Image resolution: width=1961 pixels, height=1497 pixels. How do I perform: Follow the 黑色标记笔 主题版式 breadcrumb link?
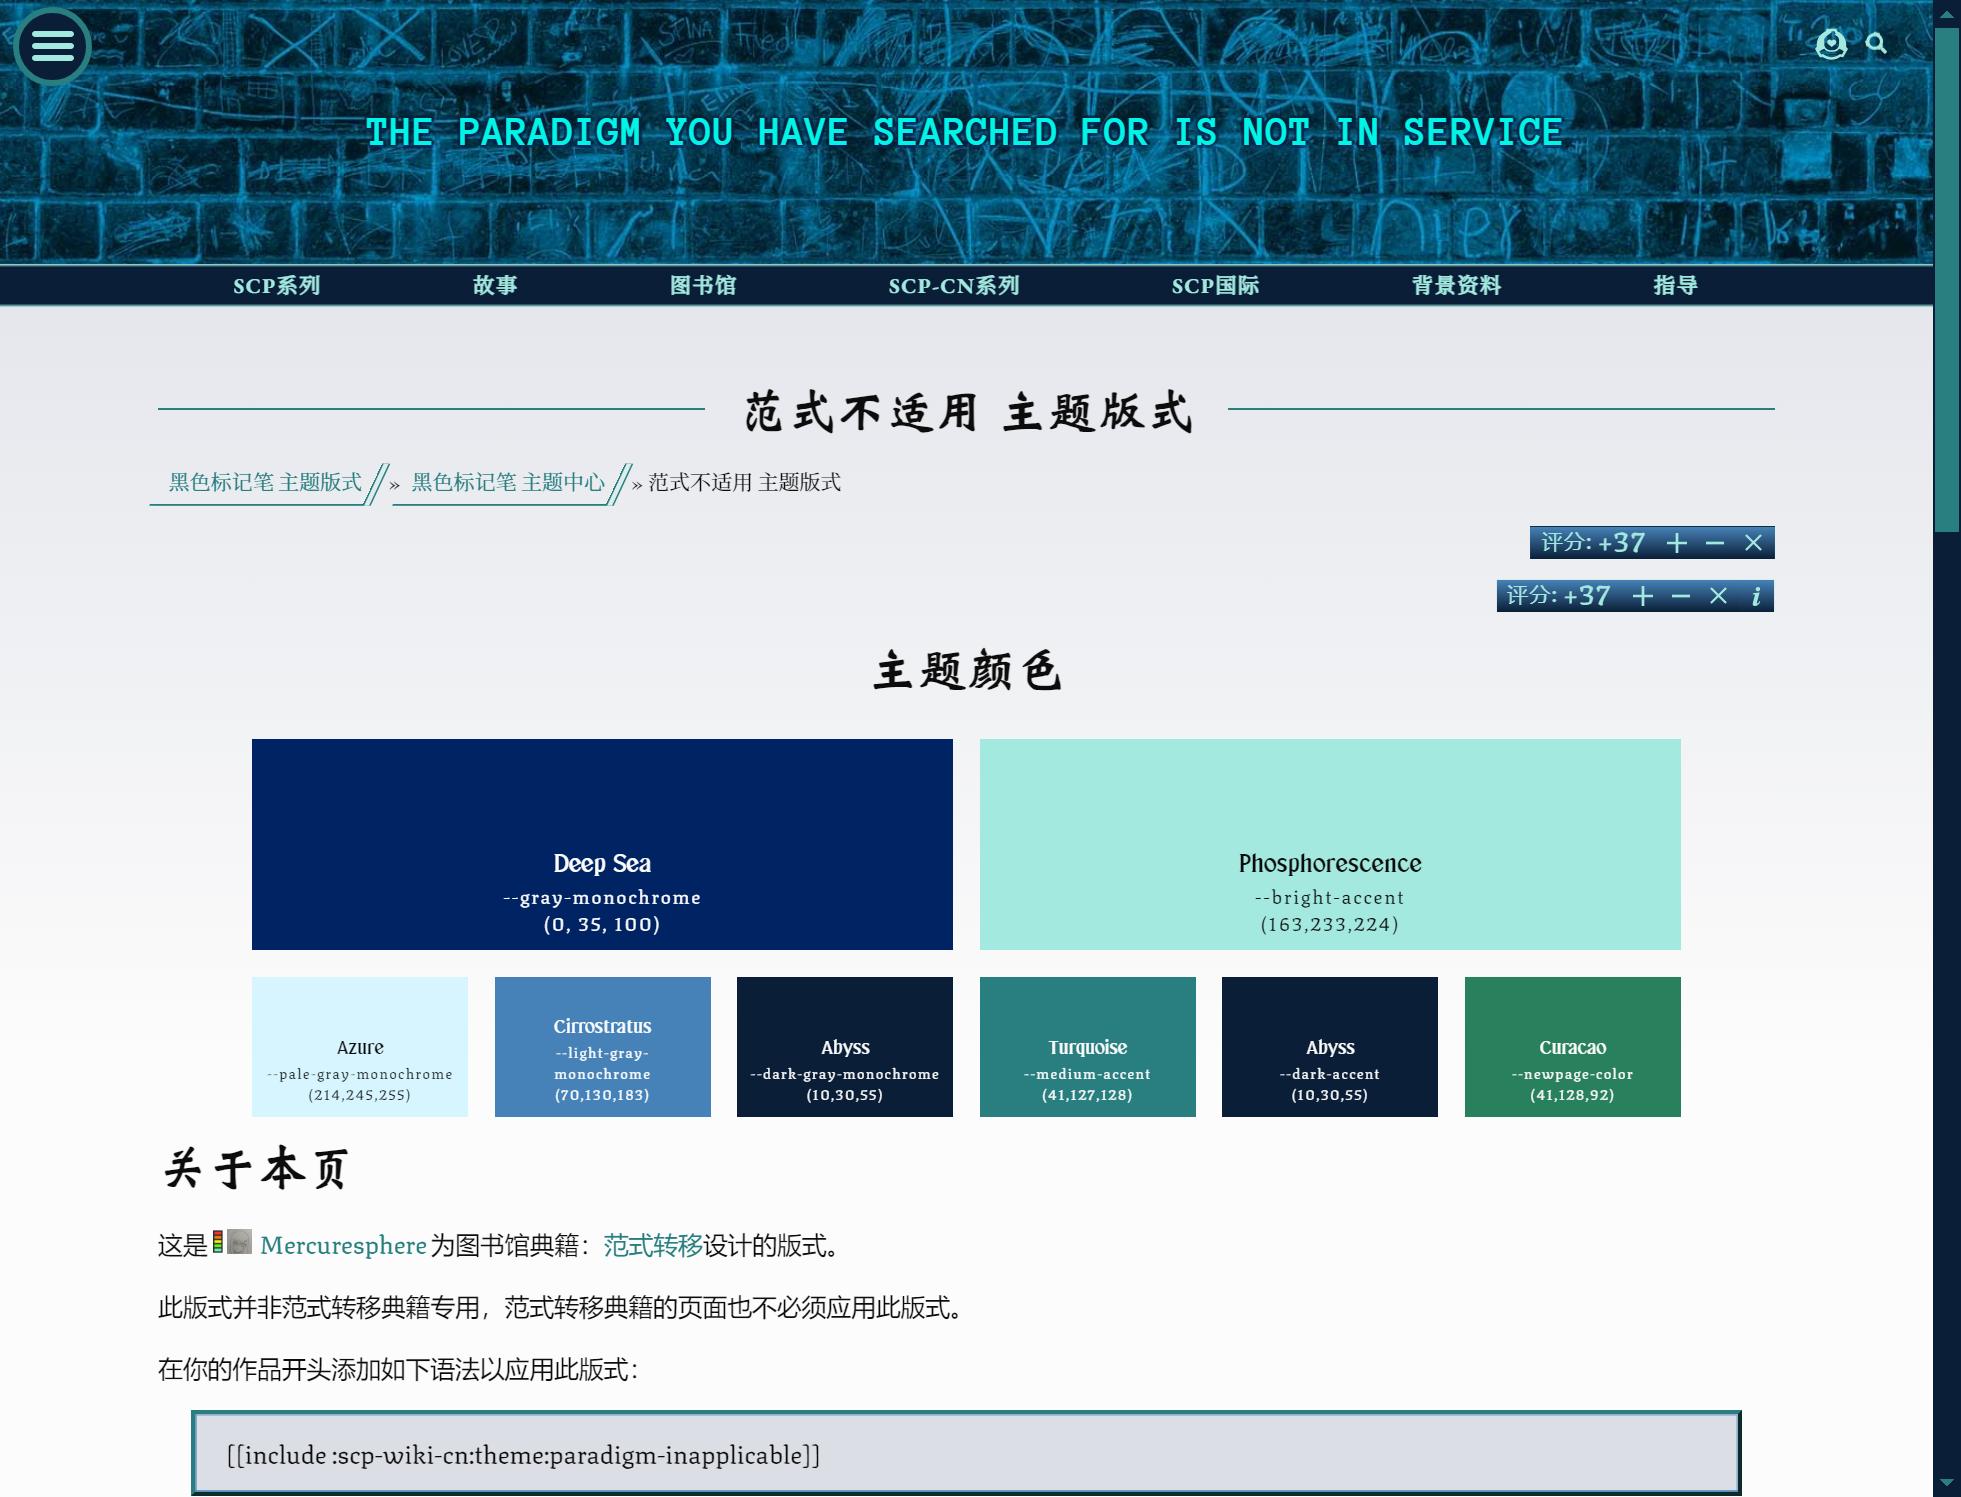tap(265, 483)
